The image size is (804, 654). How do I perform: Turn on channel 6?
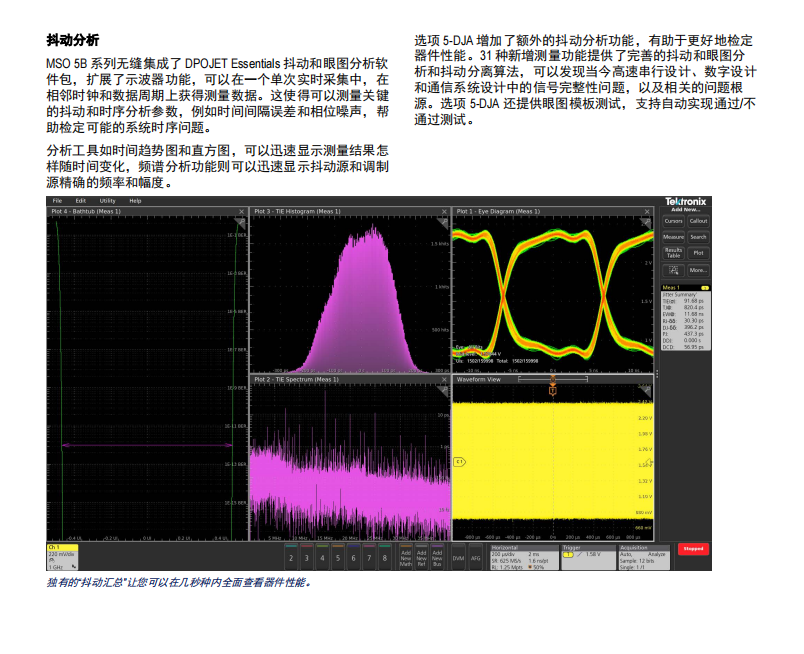[x=353, y=557]
